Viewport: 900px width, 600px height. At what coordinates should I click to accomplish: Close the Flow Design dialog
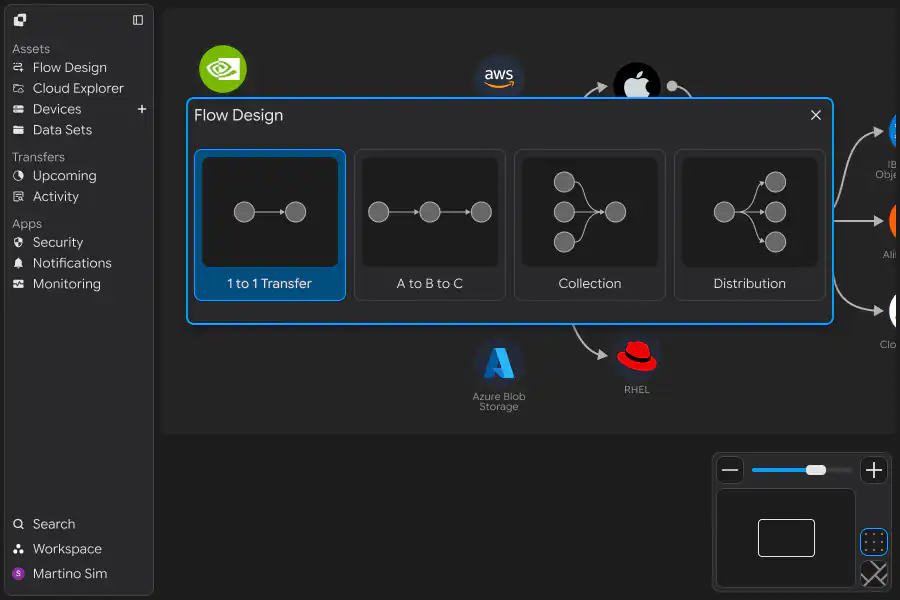816,115
